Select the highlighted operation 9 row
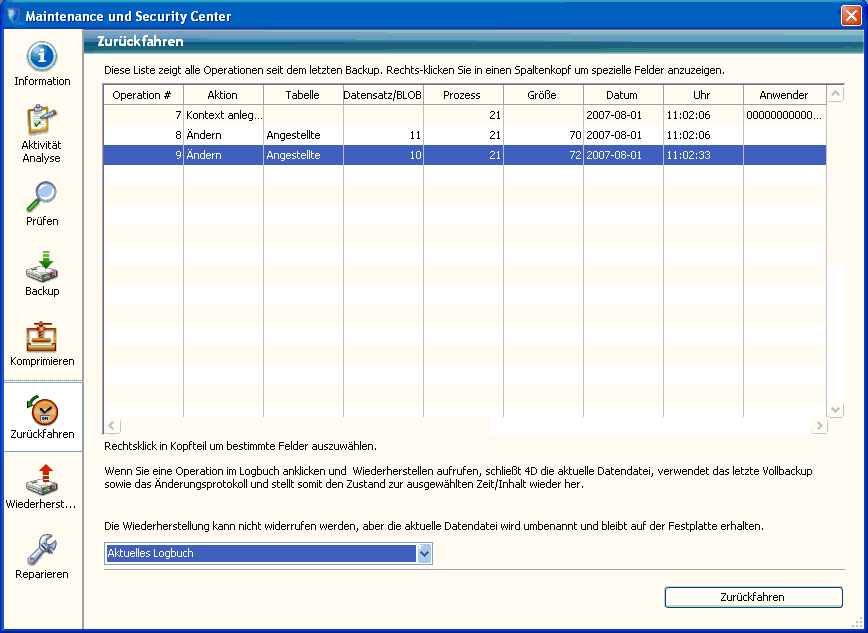 (x=300, y=155)
